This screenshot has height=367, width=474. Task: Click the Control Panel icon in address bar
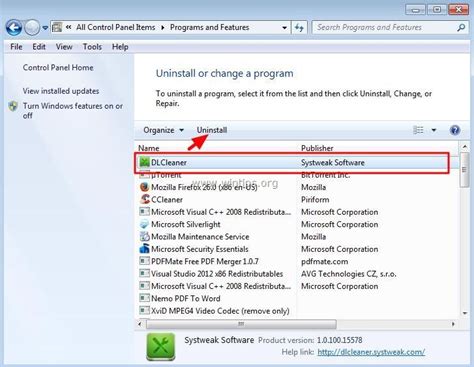(x=57, y=27)
